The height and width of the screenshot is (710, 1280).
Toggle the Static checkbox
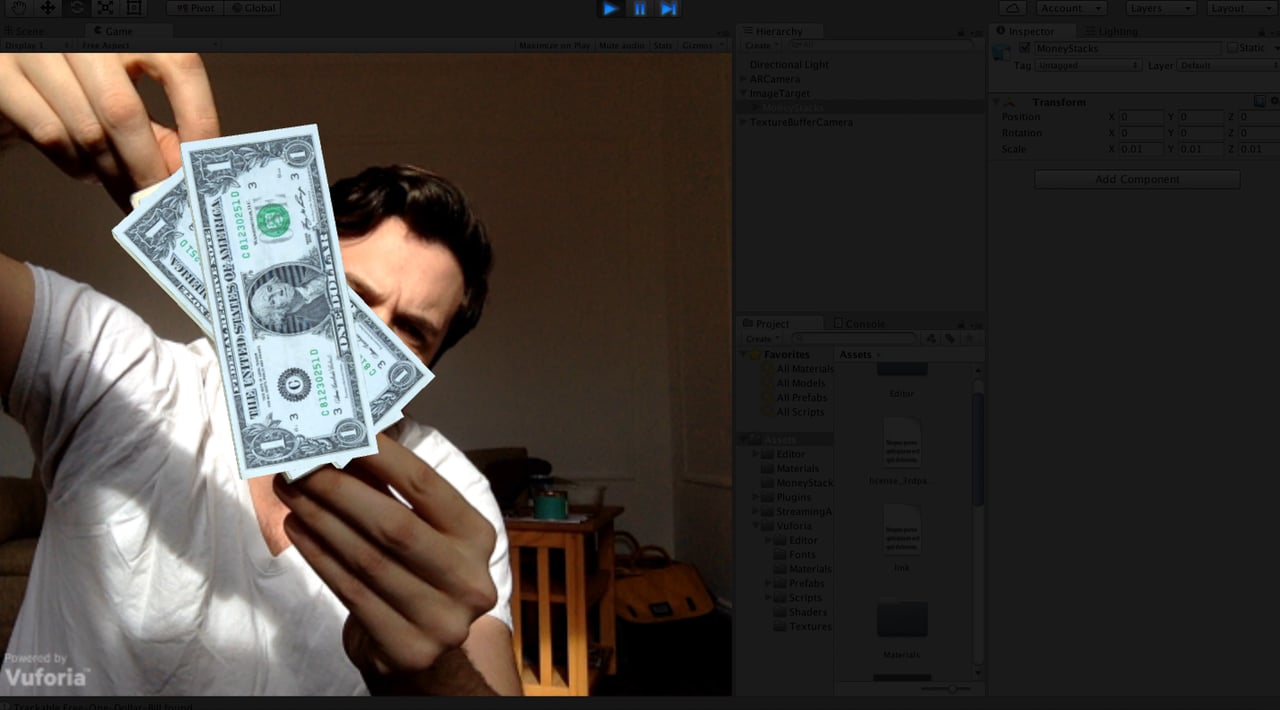[1232, 48]
